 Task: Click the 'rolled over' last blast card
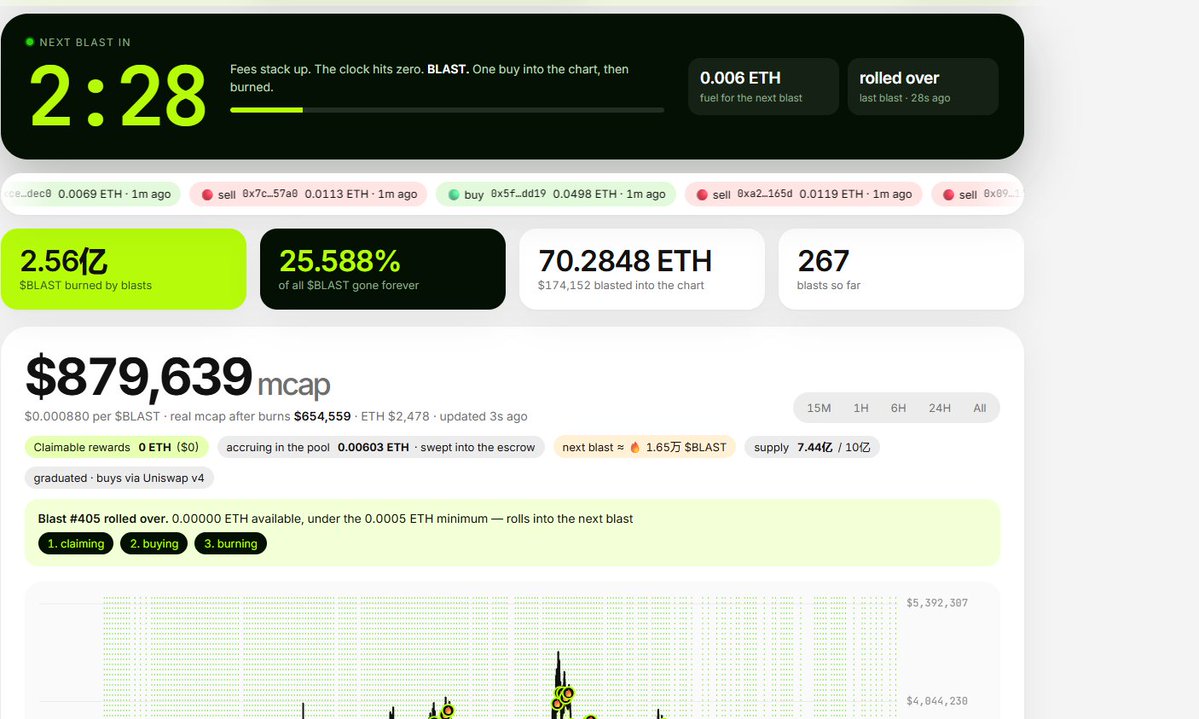pos(923,86)
